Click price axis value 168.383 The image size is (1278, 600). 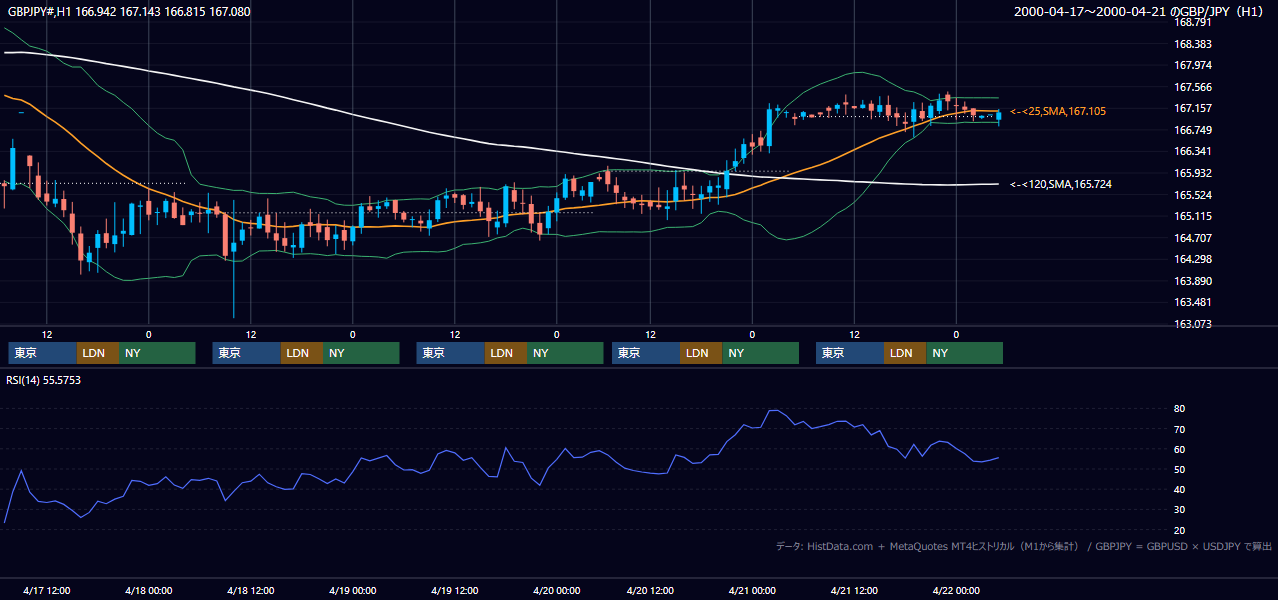click(1192, 44)
